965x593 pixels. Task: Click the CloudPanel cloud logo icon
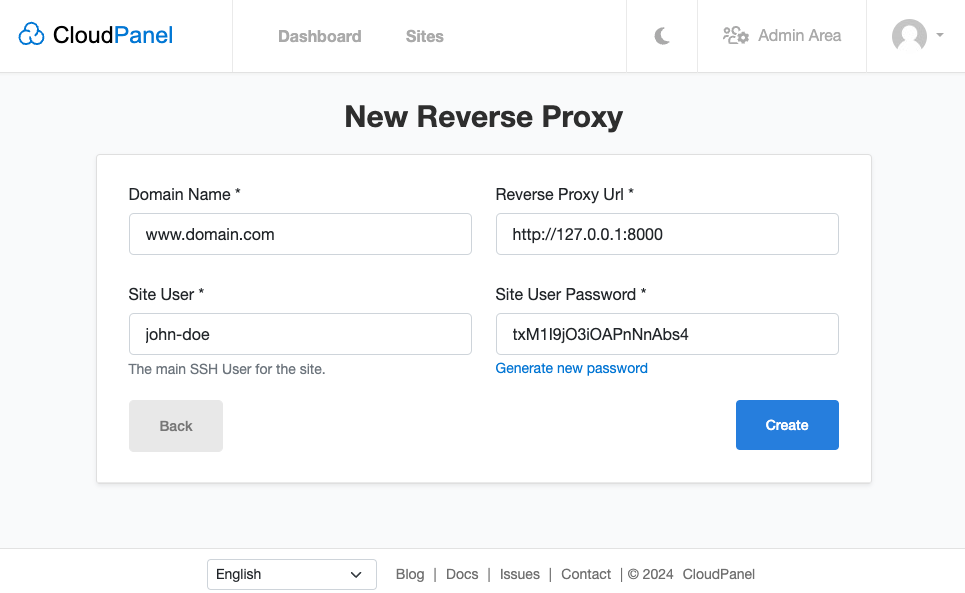[x=31, y=34]
